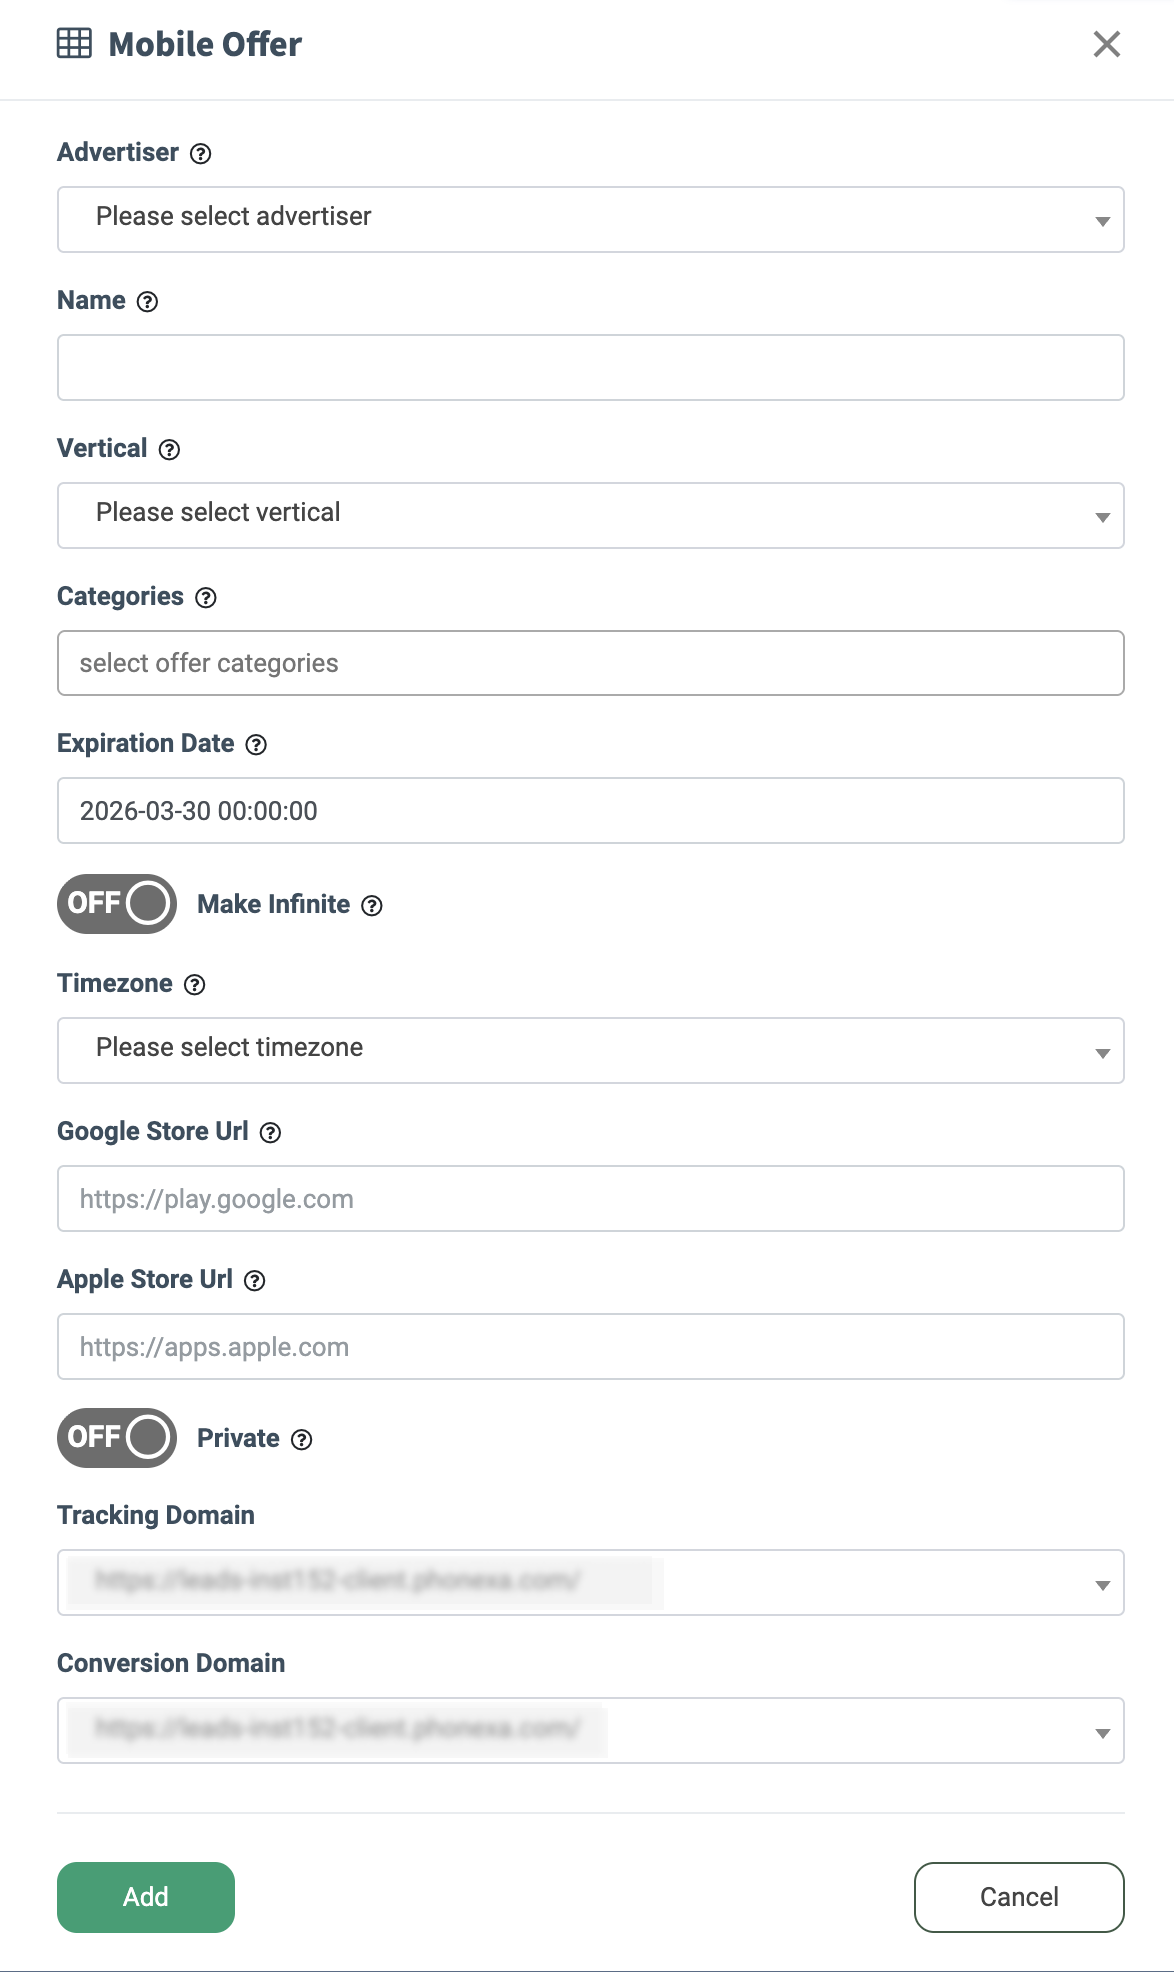Open the advertiser selection dropdown

click(590, 220)
